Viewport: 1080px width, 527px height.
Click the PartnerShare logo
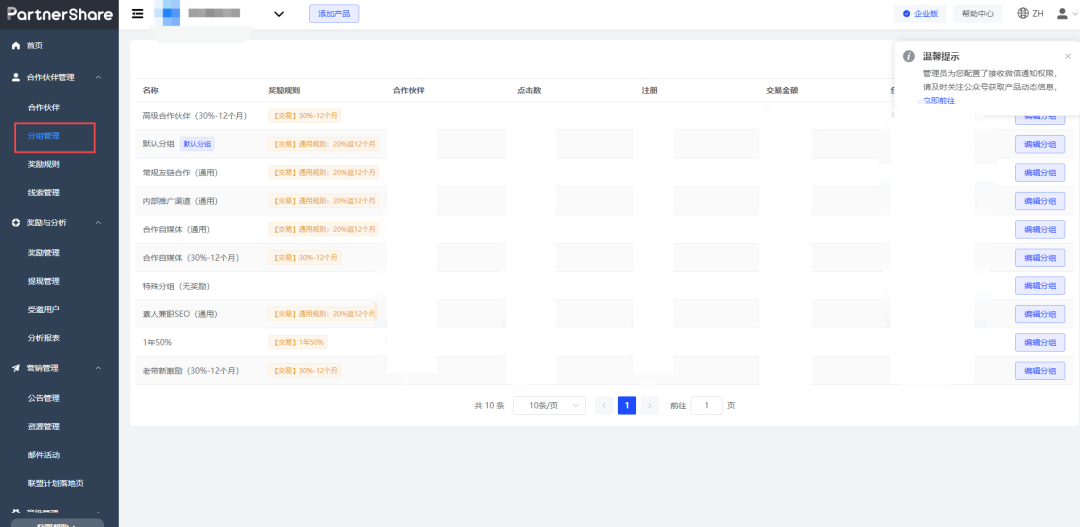coord(59,14)
